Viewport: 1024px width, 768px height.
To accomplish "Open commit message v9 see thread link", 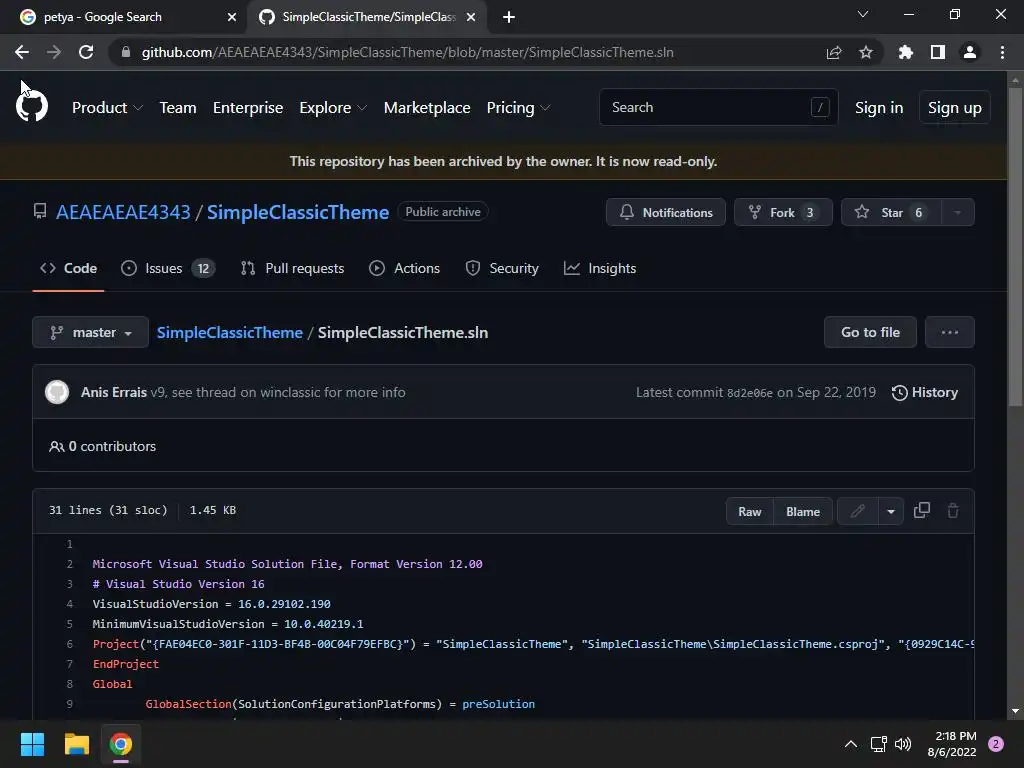I will [278, 392].
